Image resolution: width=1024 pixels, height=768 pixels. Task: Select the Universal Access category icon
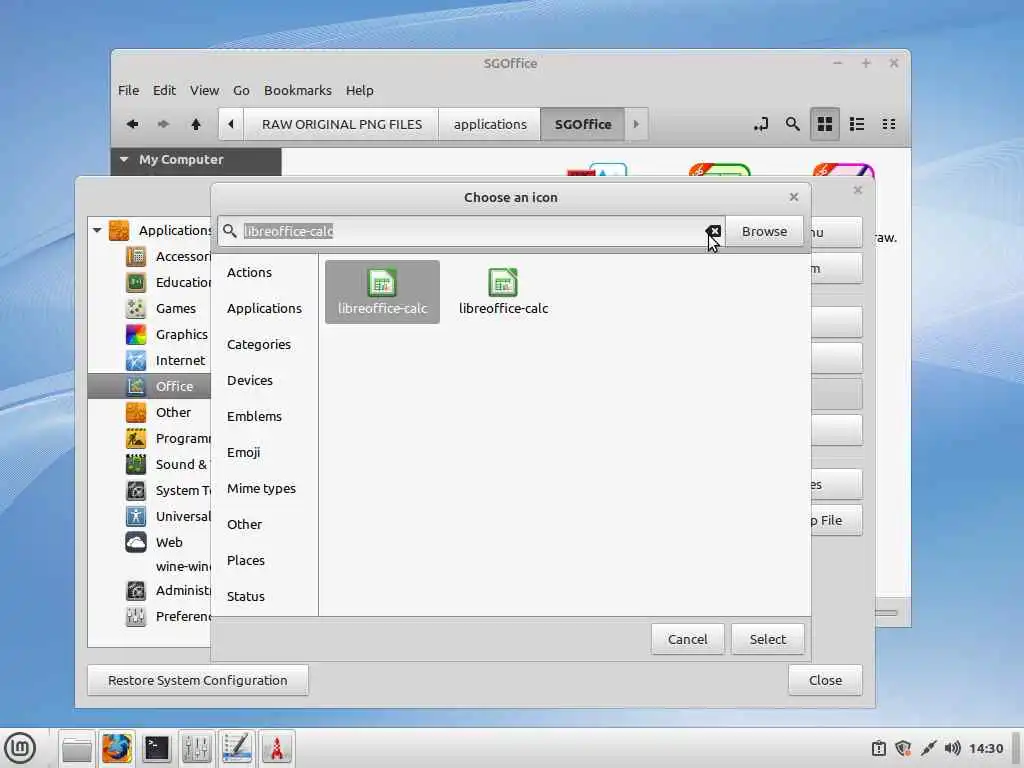coord(136,516)
